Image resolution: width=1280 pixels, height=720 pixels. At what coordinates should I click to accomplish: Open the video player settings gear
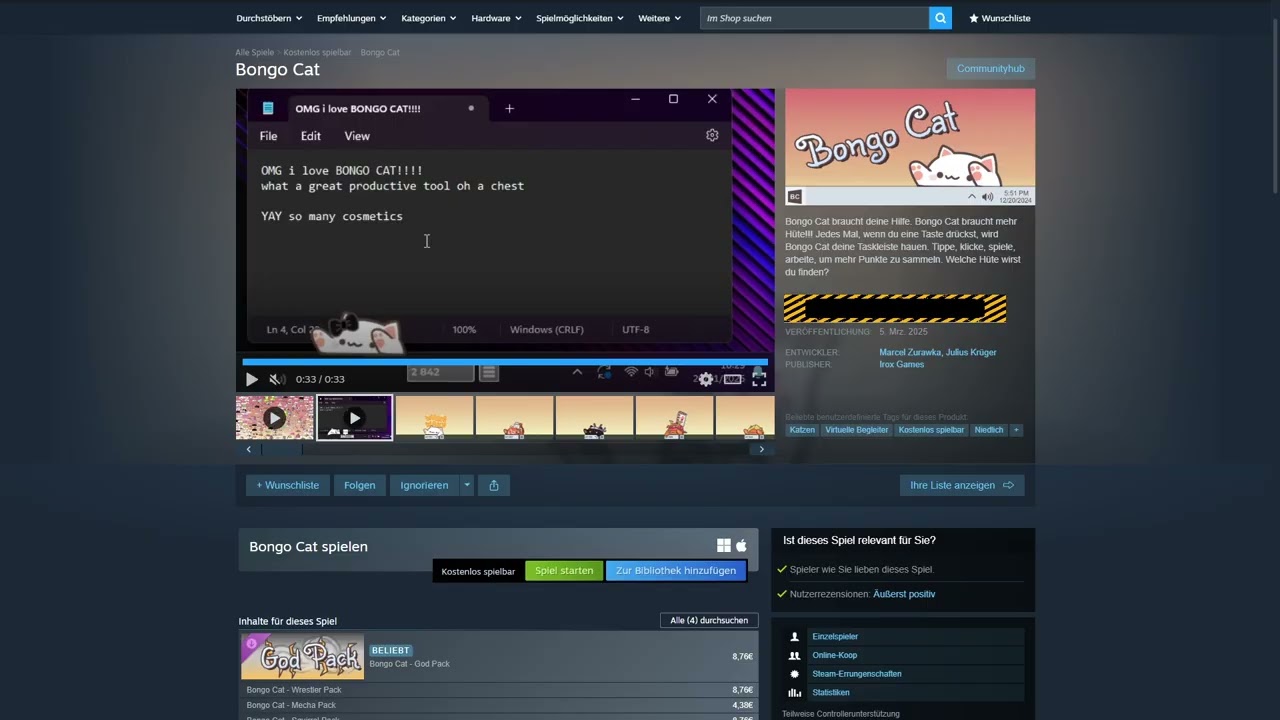(x=706, y=379)
